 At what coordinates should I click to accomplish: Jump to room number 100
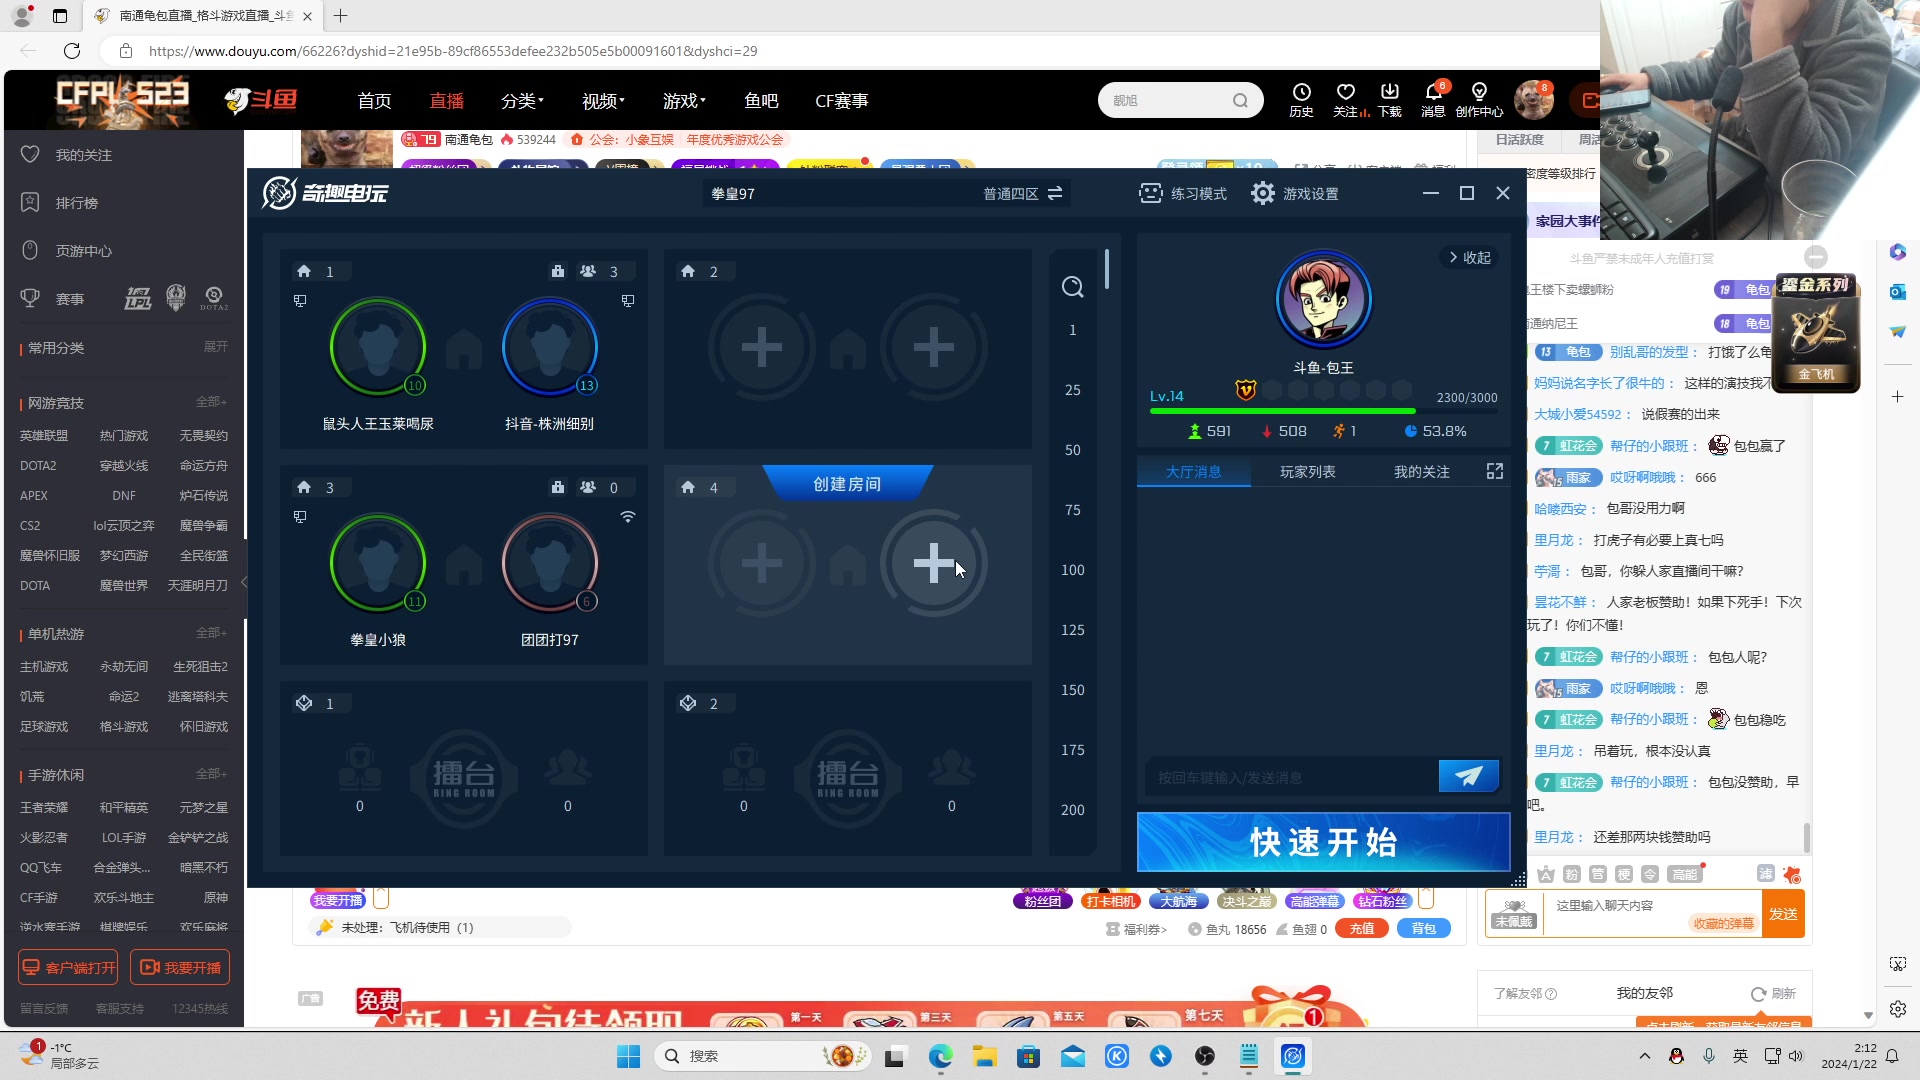(x=1072, y=570)
